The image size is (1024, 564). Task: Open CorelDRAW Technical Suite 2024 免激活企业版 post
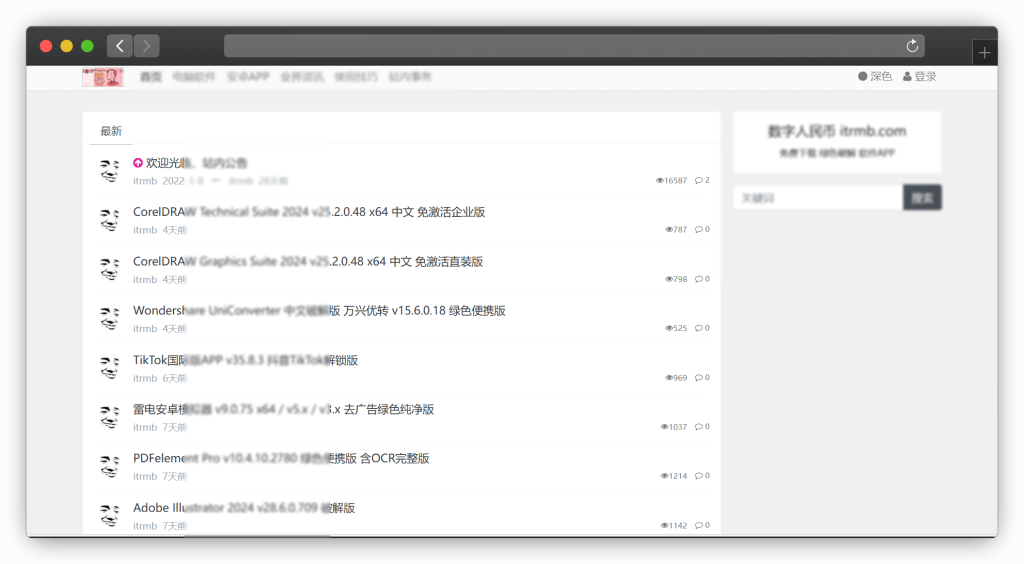pyautogui.click(x=309, y=212)
